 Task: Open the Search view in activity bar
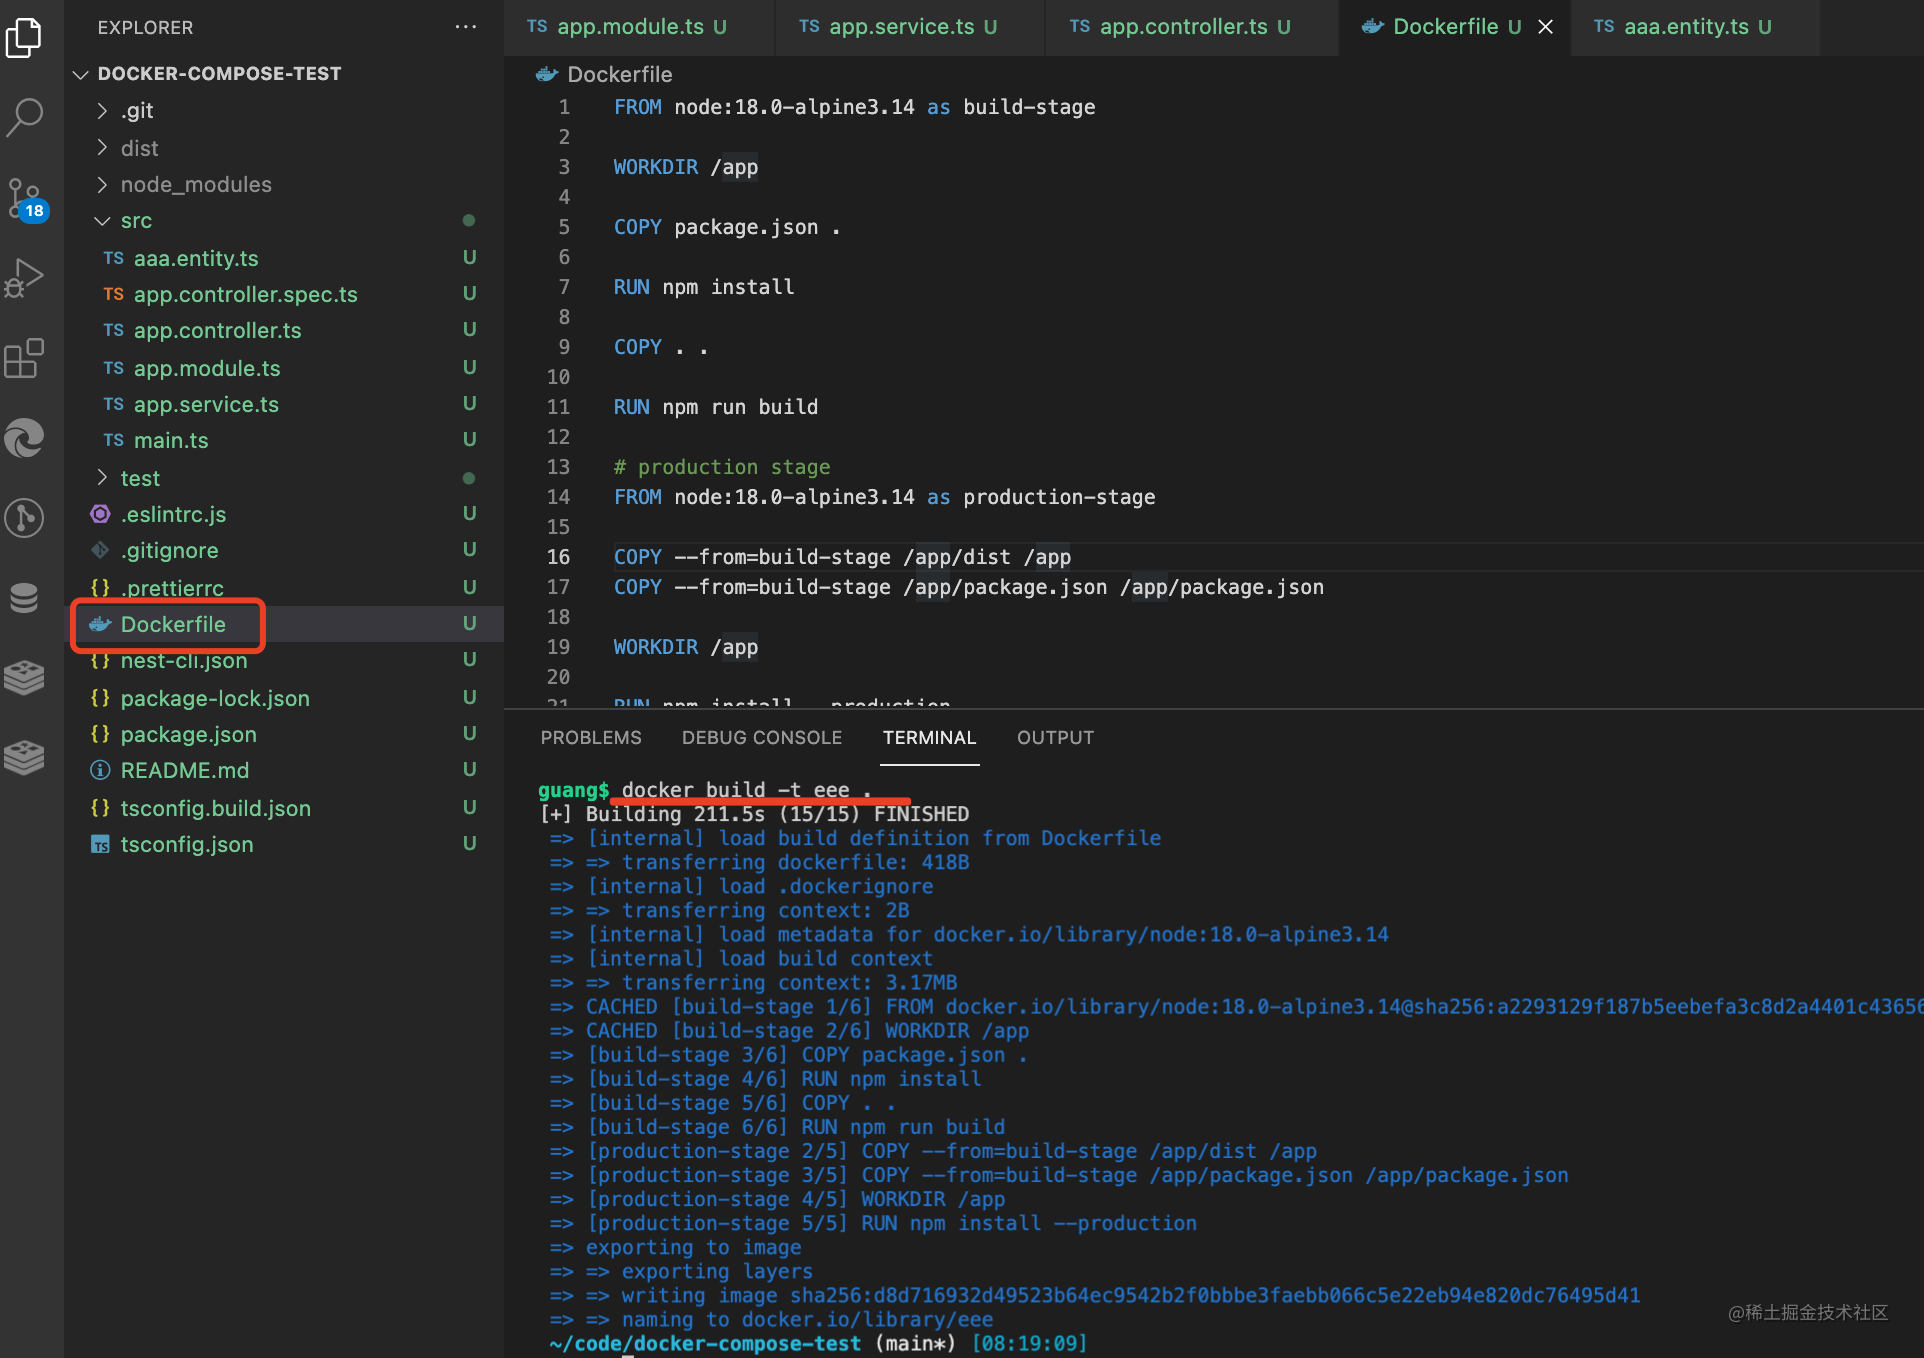tap(24, 116)
